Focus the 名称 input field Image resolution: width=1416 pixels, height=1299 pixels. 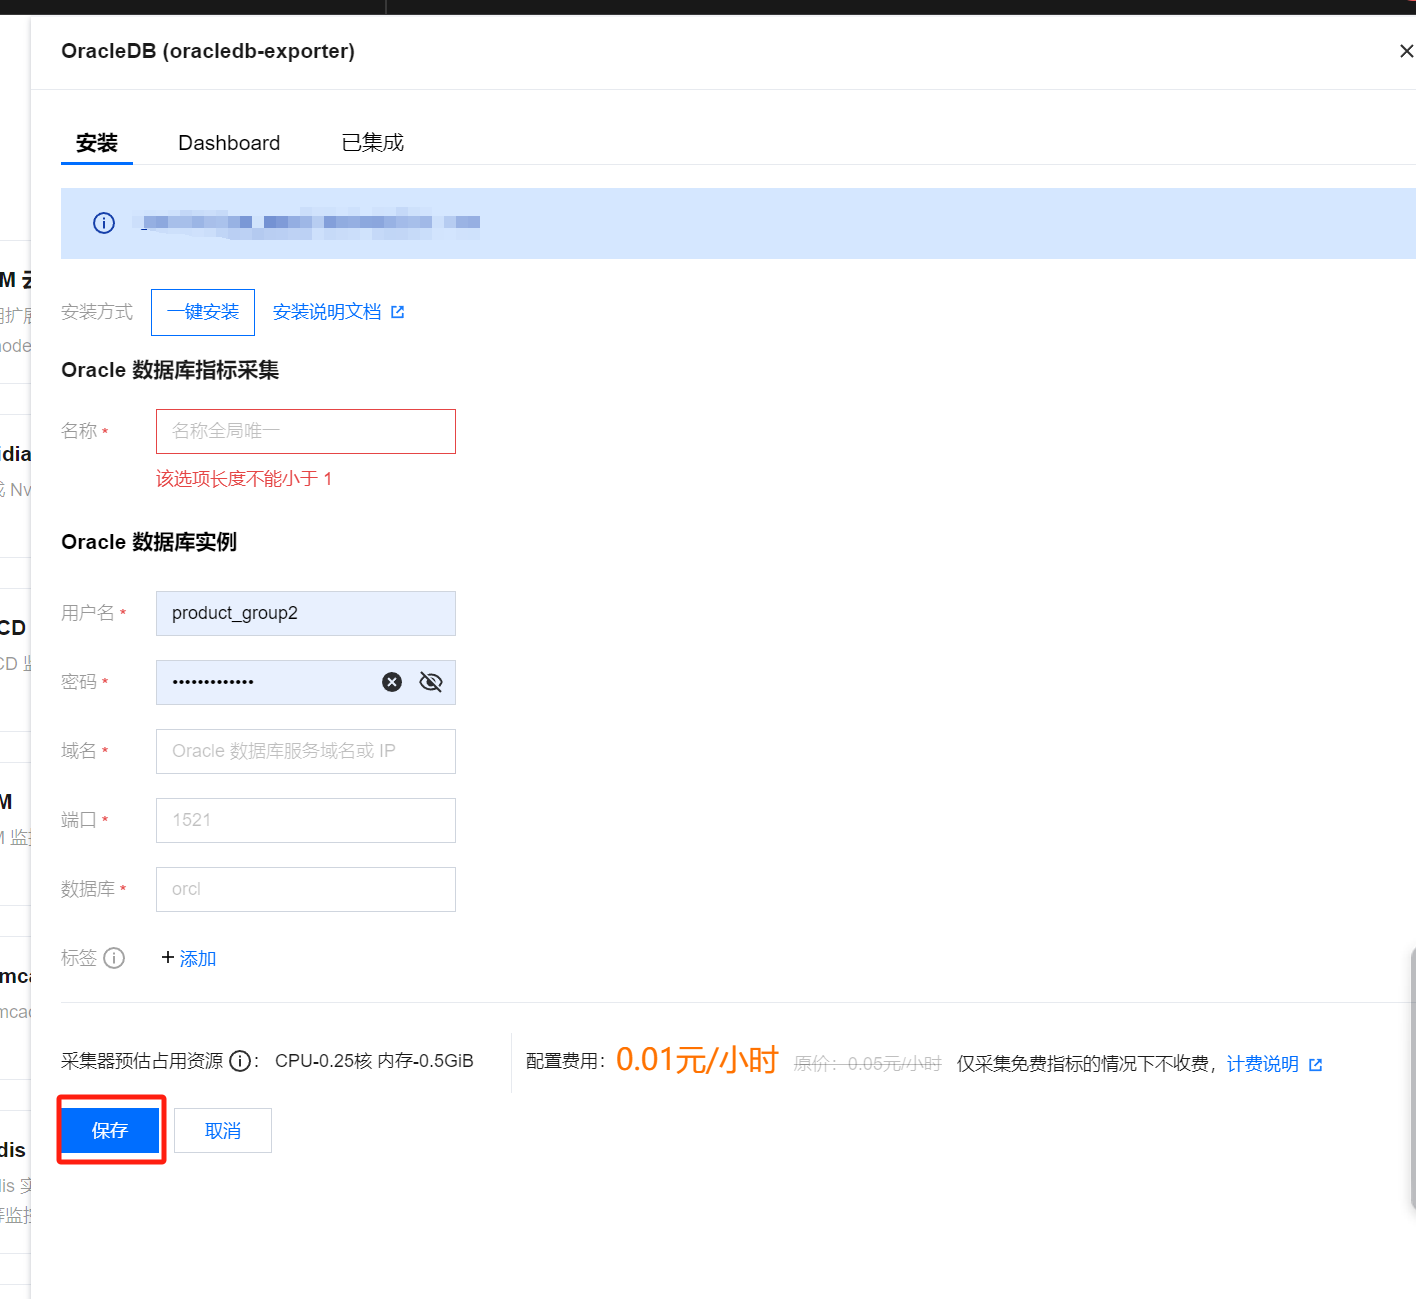pos(306,431)
